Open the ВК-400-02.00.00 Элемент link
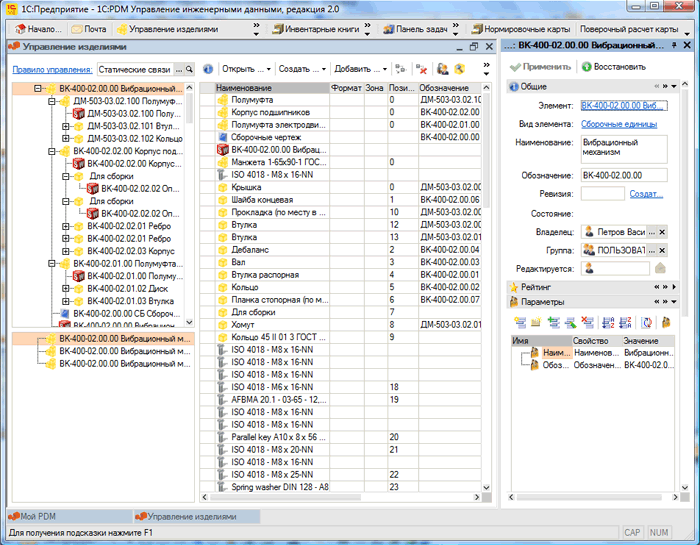The image size is (700, 545). pos(624,106)
